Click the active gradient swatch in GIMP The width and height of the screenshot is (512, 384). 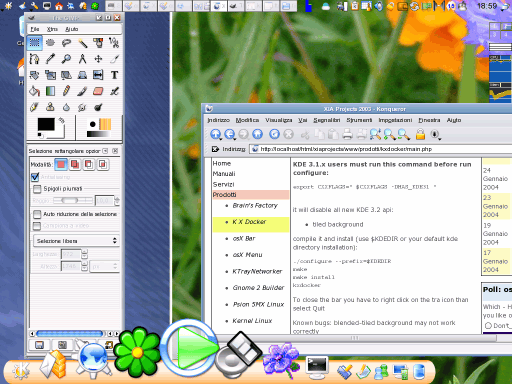(x=98, y=134)
